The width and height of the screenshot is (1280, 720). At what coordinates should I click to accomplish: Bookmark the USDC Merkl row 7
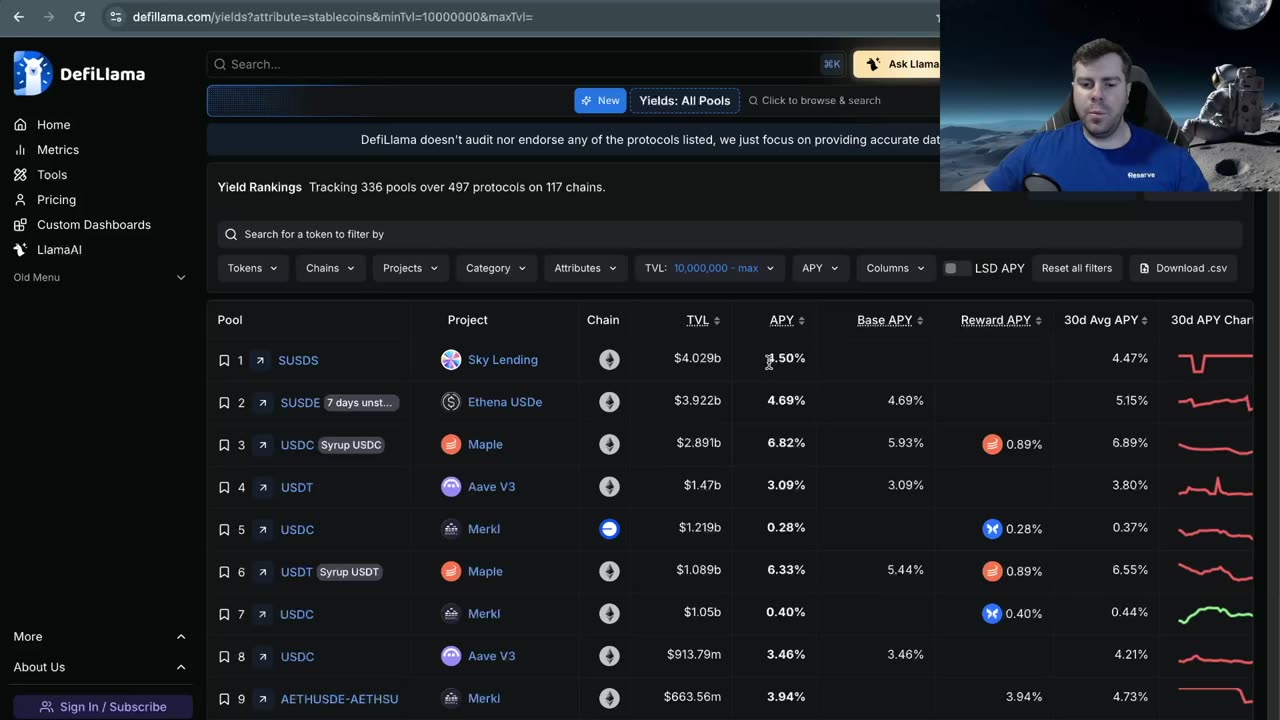[224, 614]
